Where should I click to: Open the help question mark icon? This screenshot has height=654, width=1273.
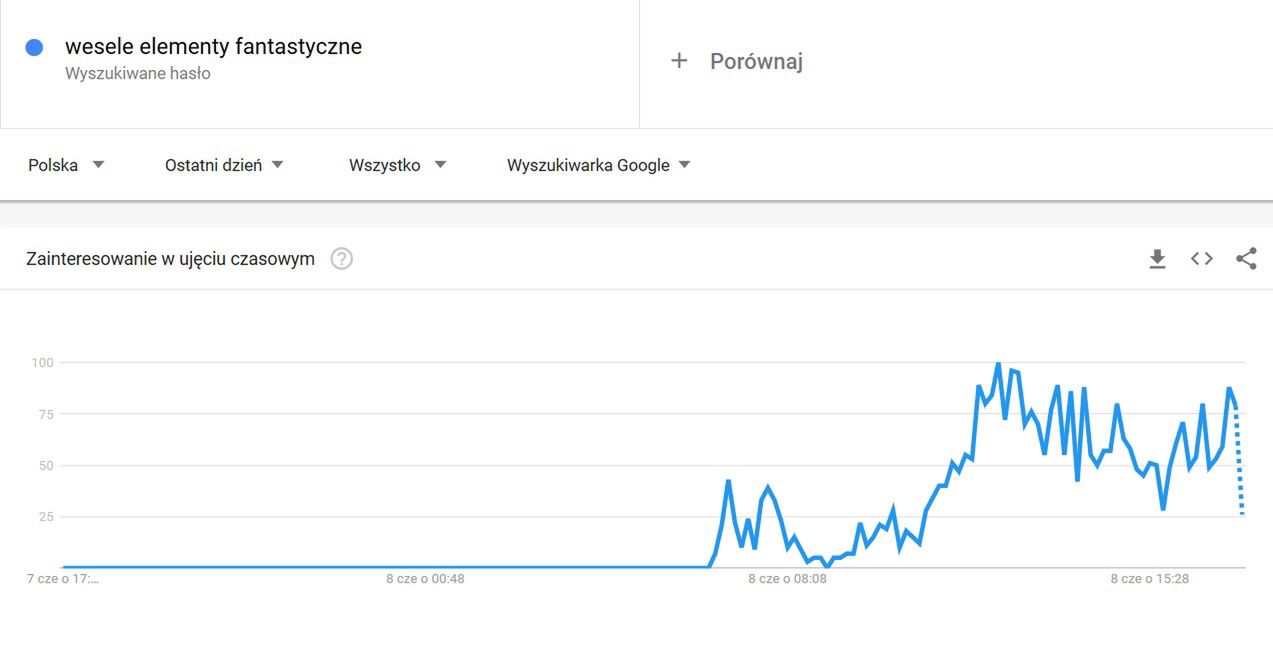342,259
